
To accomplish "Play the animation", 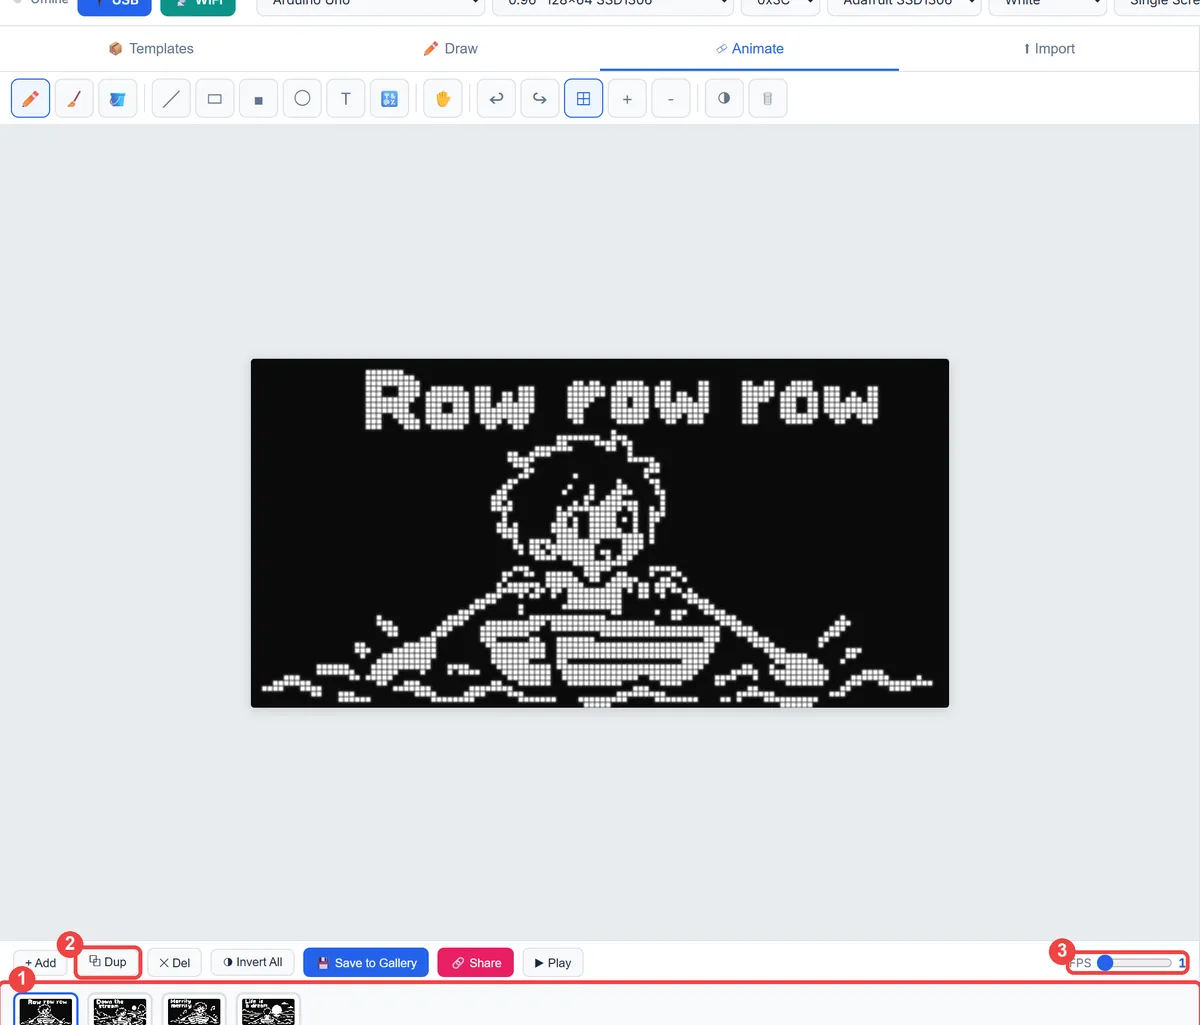I will click(x=553, y=962).
